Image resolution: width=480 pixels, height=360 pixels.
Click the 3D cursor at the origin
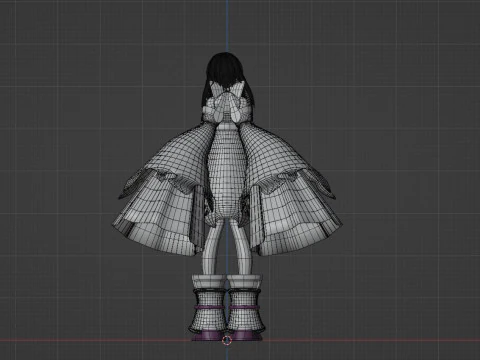(x=227, y=340)
